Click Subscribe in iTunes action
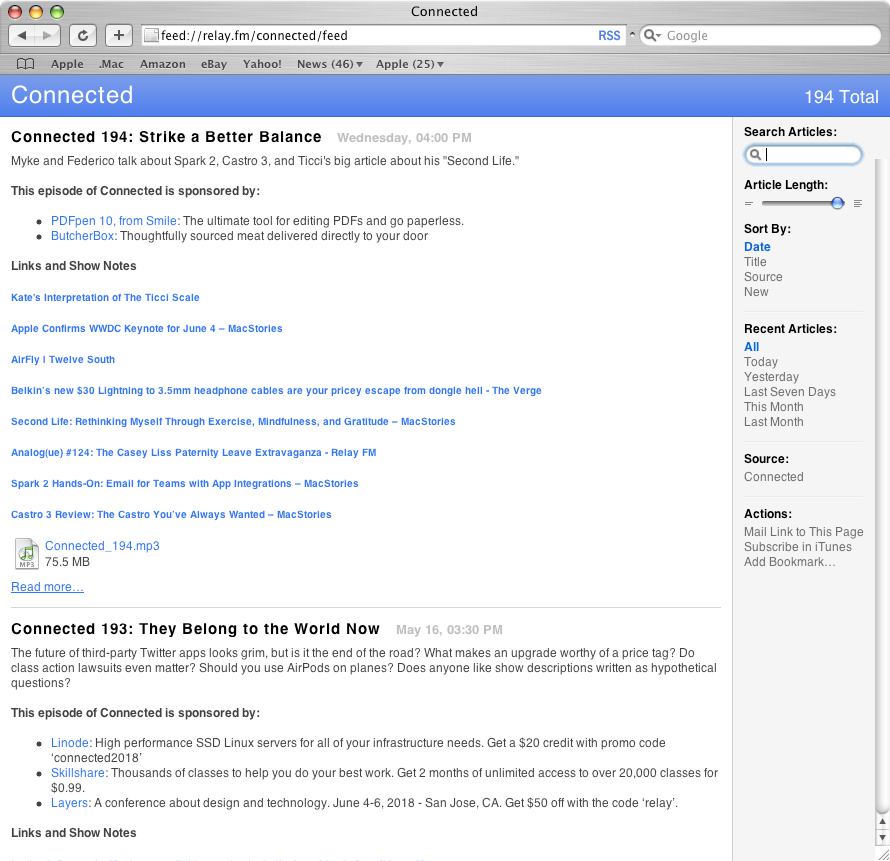 click(797, 547)
